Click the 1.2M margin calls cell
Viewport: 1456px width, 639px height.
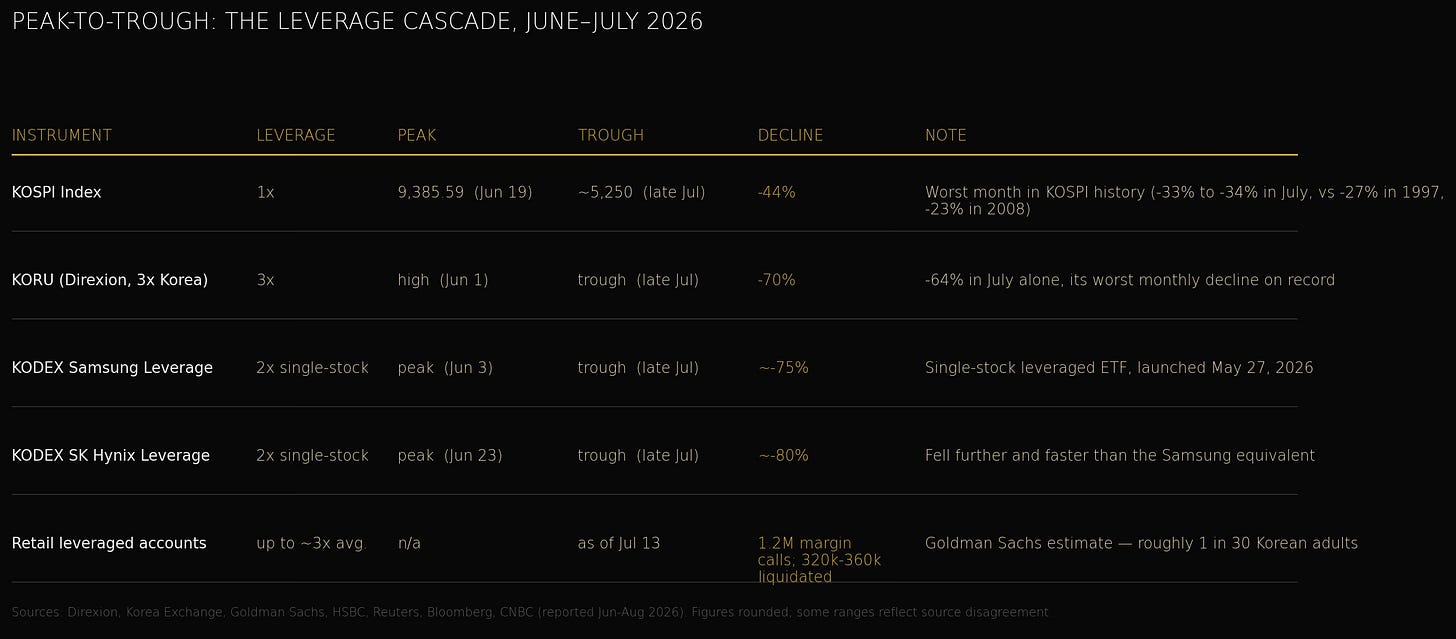[820, 560]
